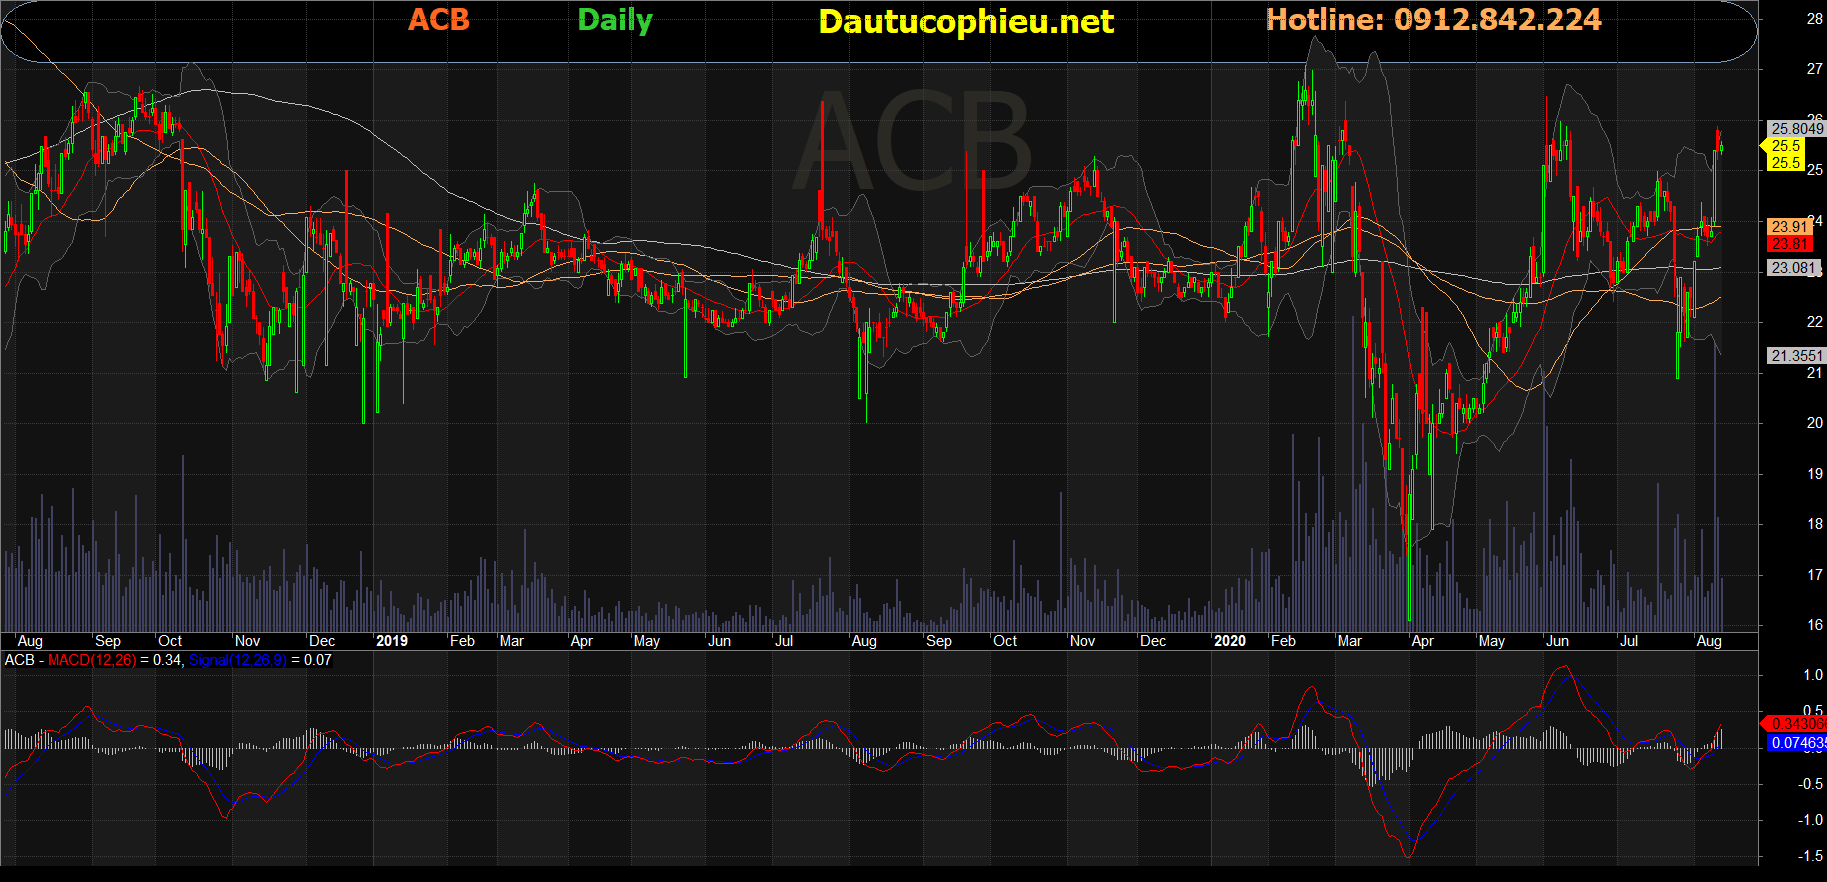
Task: Click the orange 23.91 price tag
Action: click(x=1789, y=227)
